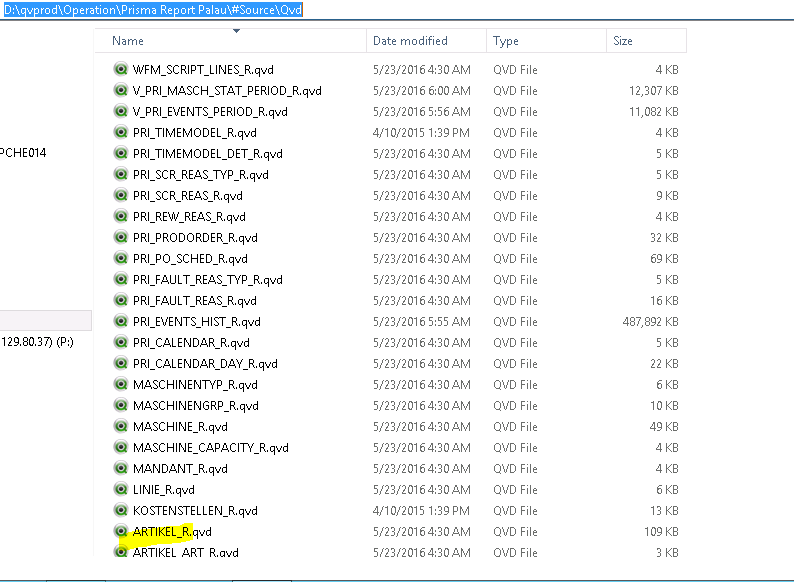Select file name MASCHINE_CAPACITY_R.qvd
The image size is (794, 582).
coord(211,448)
